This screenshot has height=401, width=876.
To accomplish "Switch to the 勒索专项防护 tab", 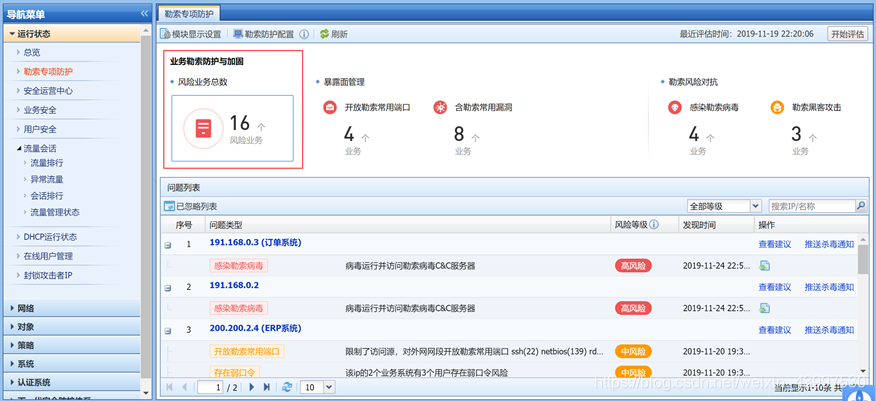I will (x=190, y=14).
